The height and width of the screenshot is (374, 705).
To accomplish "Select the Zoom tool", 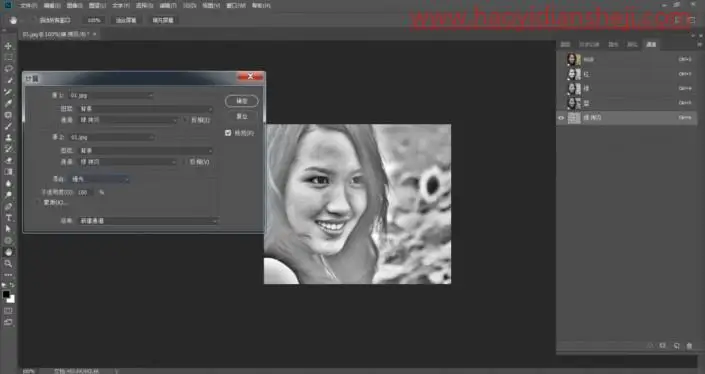I will click(8, 263).
